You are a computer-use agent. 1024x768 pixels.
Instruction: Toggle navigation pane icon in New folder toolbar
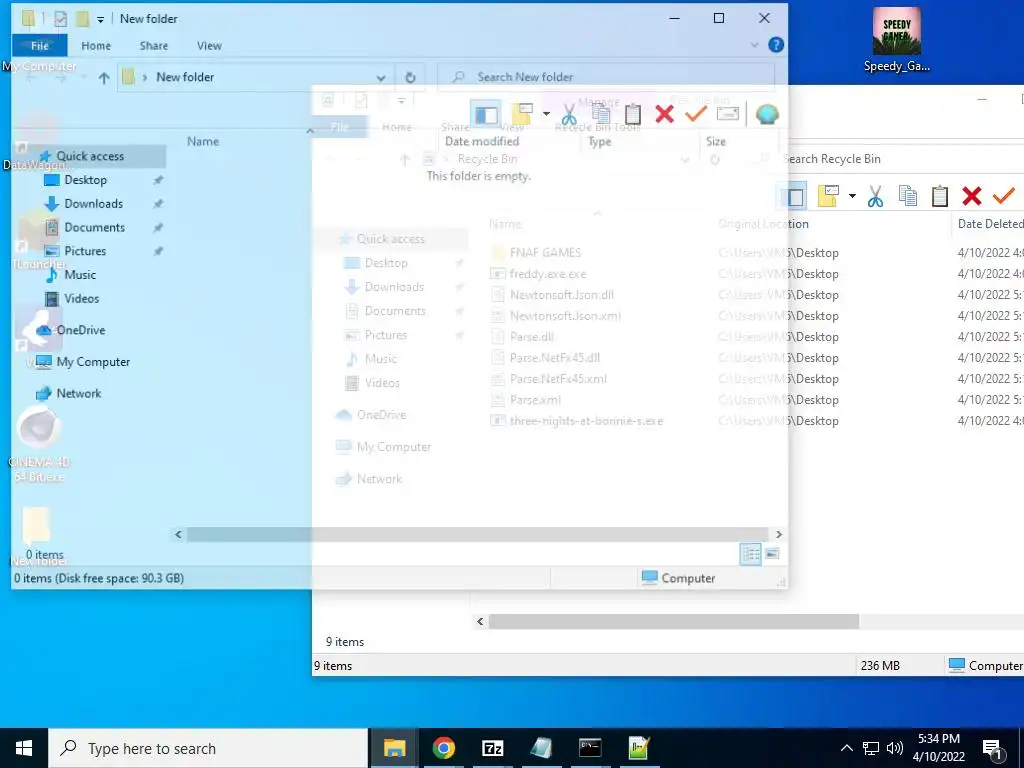tap(485, 114)
